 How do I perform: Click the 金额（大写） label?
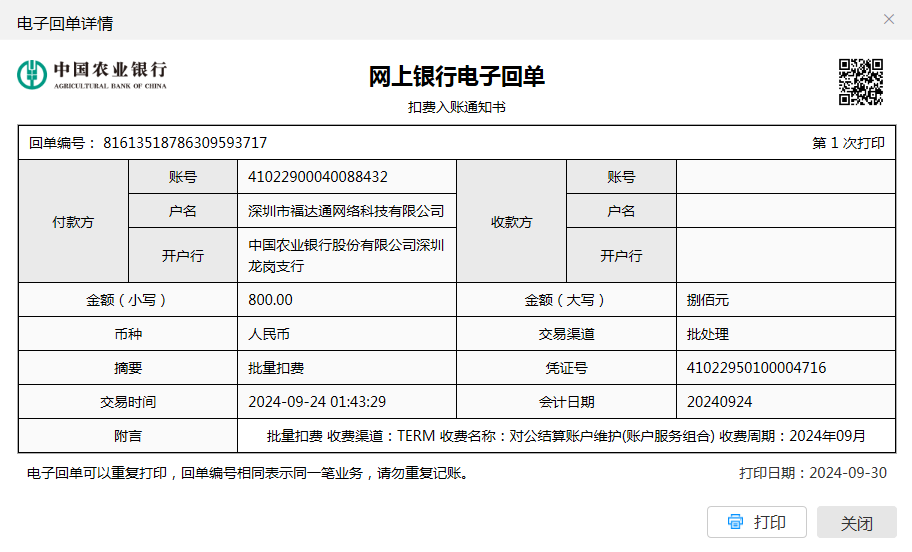[567, 300]
